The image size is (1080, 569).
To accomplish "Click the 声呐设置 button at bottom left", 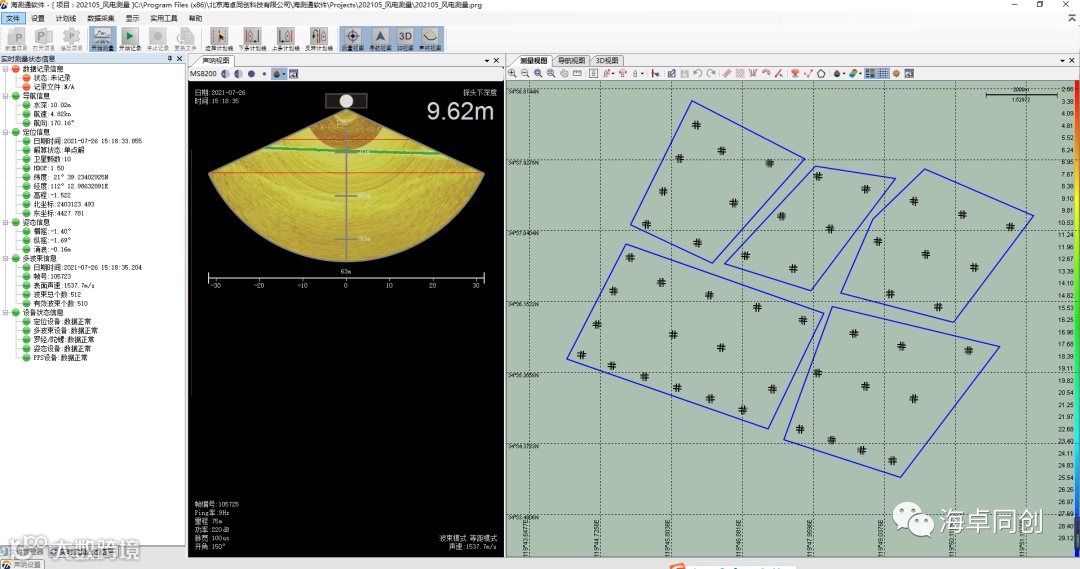I will click(x=24, y=564).
